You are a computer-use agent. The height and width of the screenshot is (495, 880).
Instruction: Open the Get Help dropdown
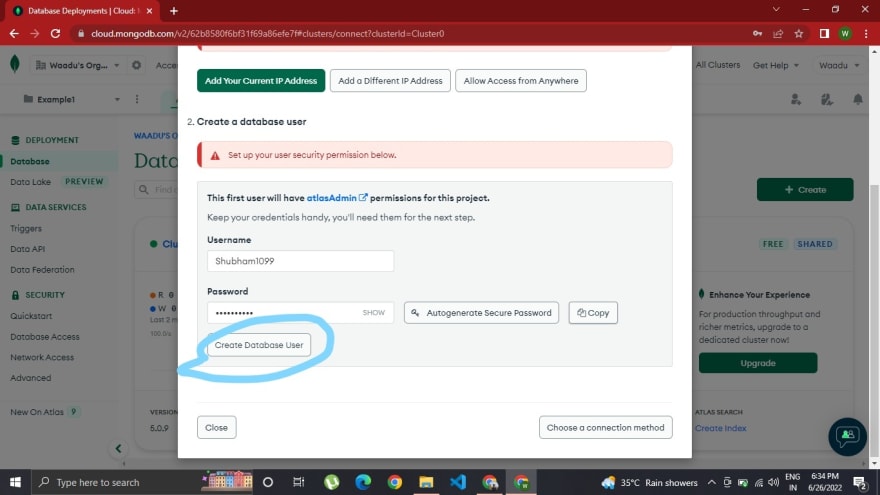[776, 65]
